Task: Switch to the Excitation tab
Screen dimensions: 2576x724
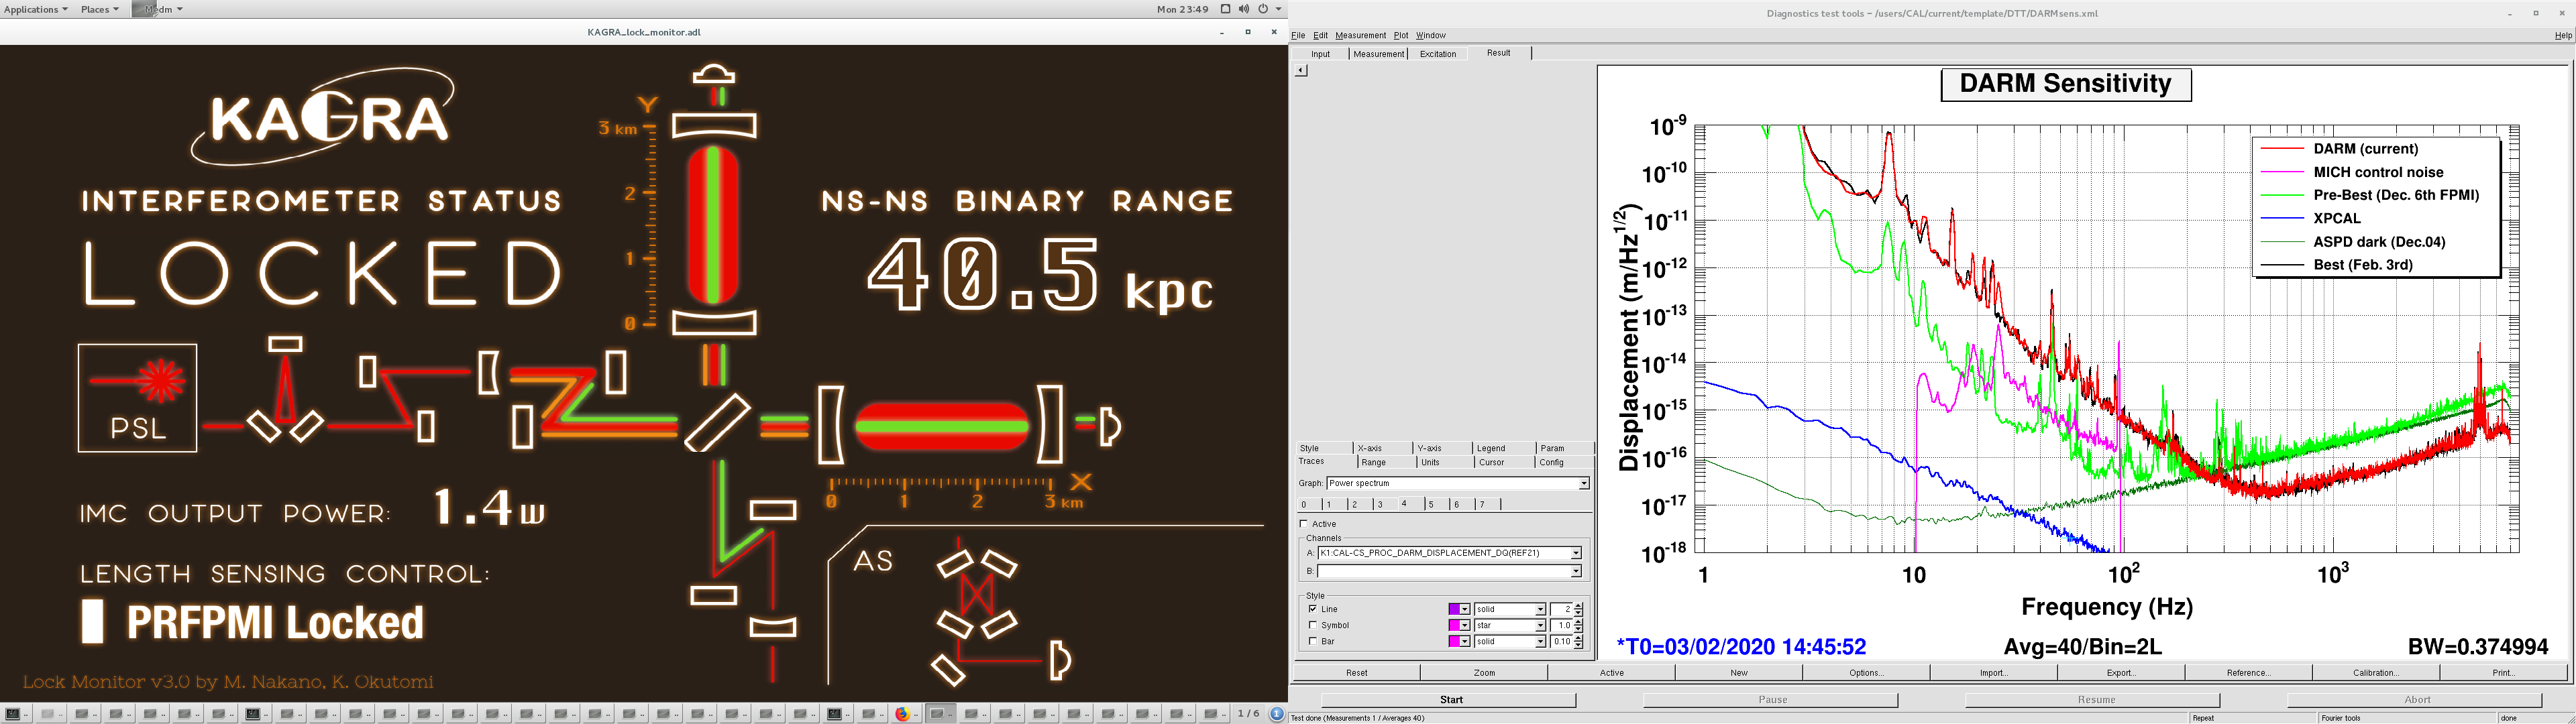Action: 1438,54
